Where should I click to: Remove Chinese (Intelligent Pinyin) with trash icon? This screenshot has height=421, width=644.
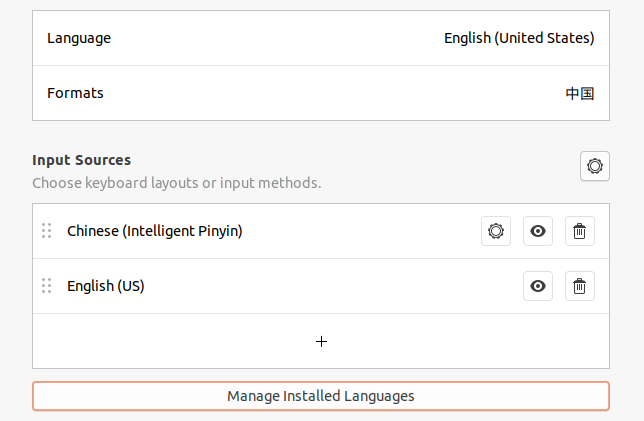click(579, 231)
